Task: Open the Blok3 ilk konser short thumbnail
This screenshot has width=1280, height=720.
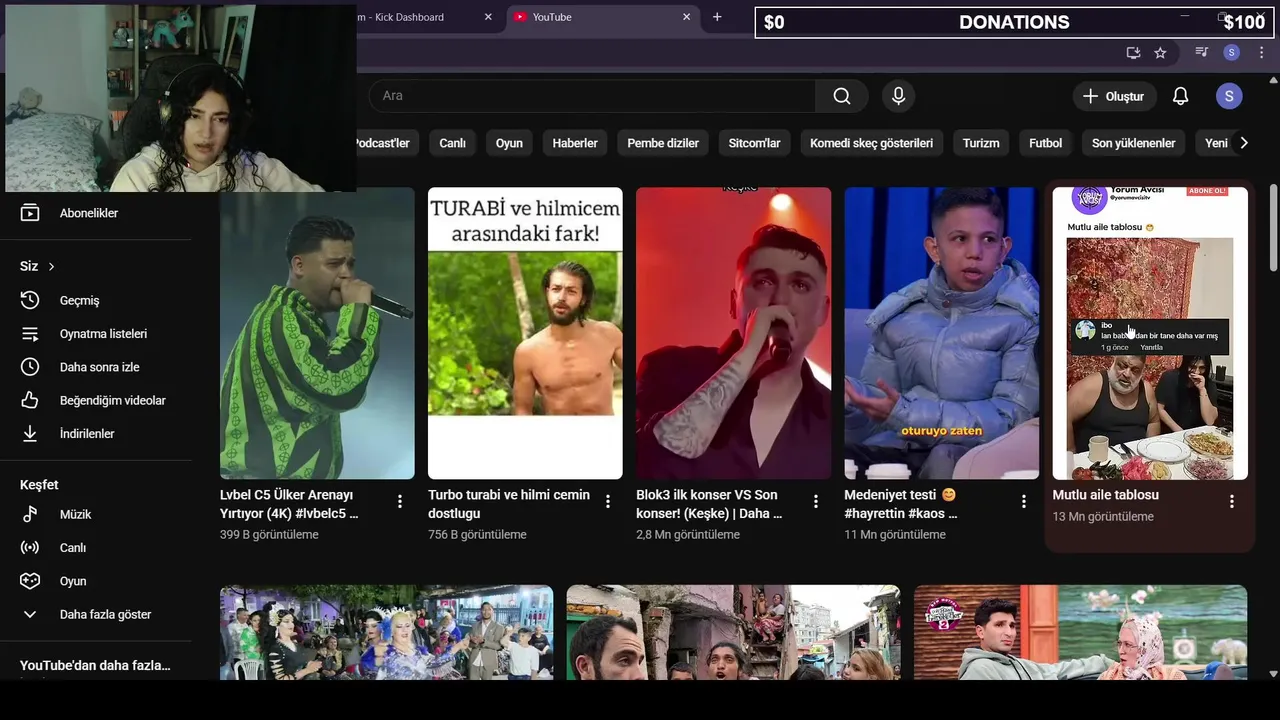Action: pos(733,333)
